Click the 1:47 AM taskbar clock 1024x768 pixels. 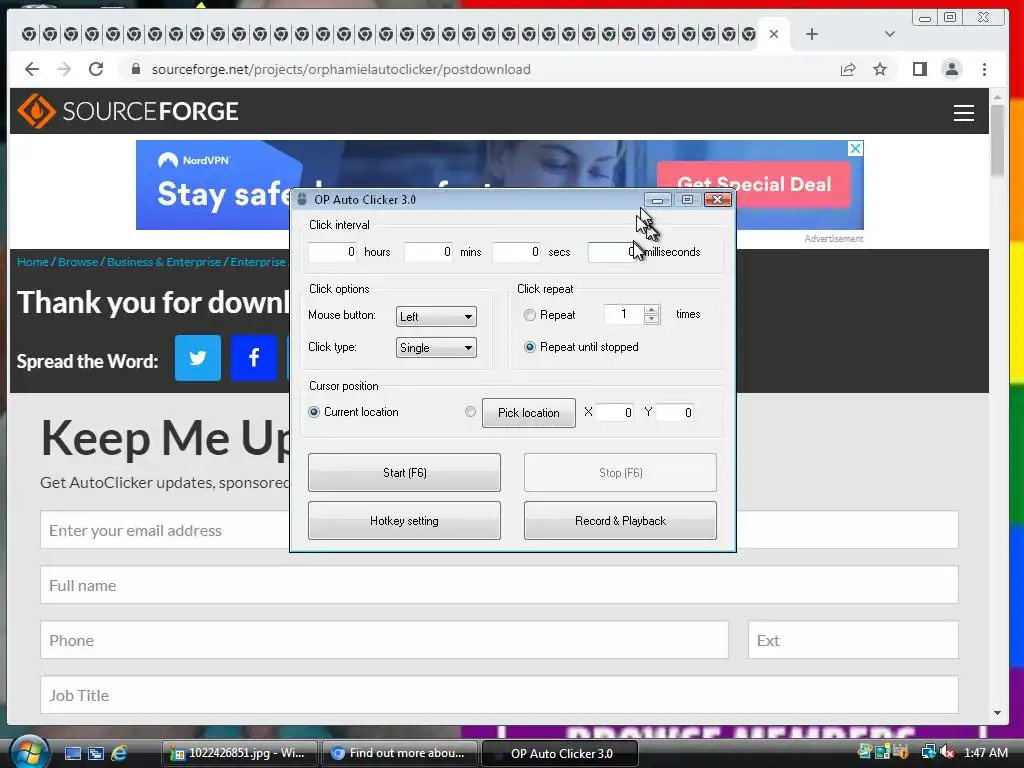pos(985,752)
